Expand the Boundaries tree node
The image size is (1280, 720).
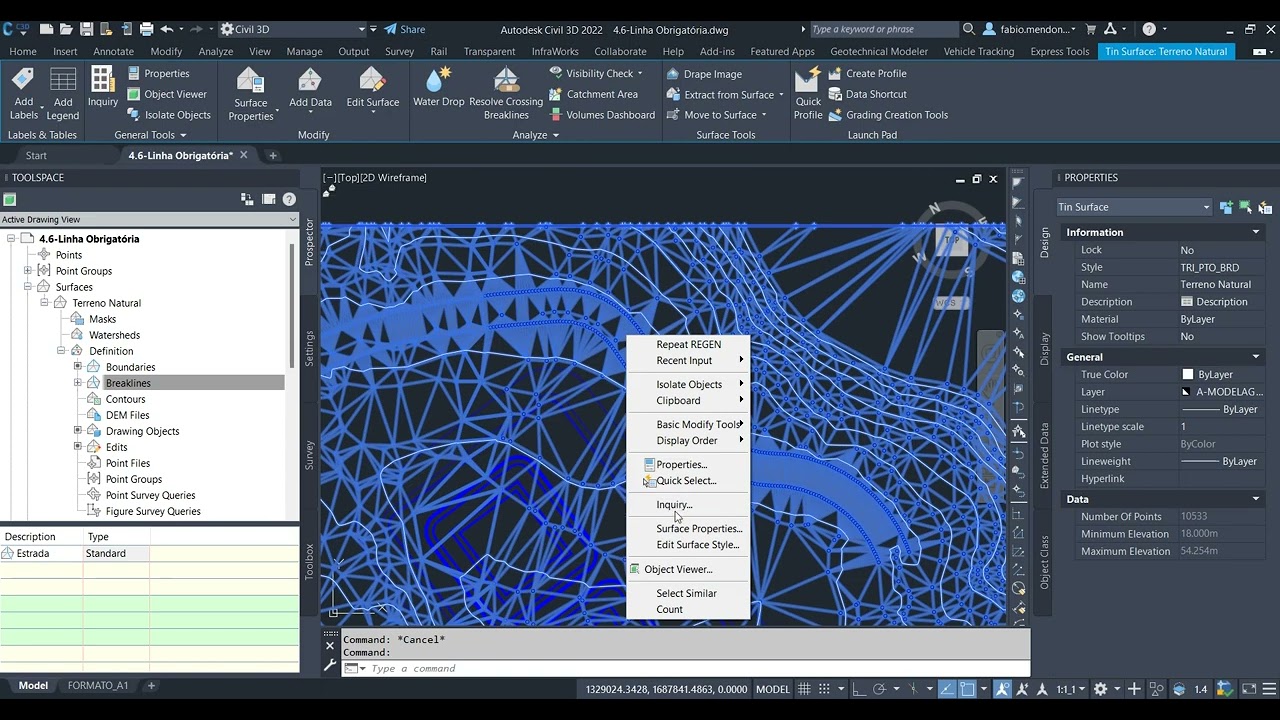click(x=78, y=367)
